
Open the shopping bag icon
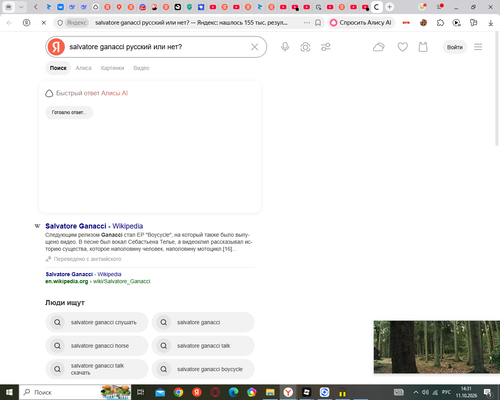tap(423, 47)
